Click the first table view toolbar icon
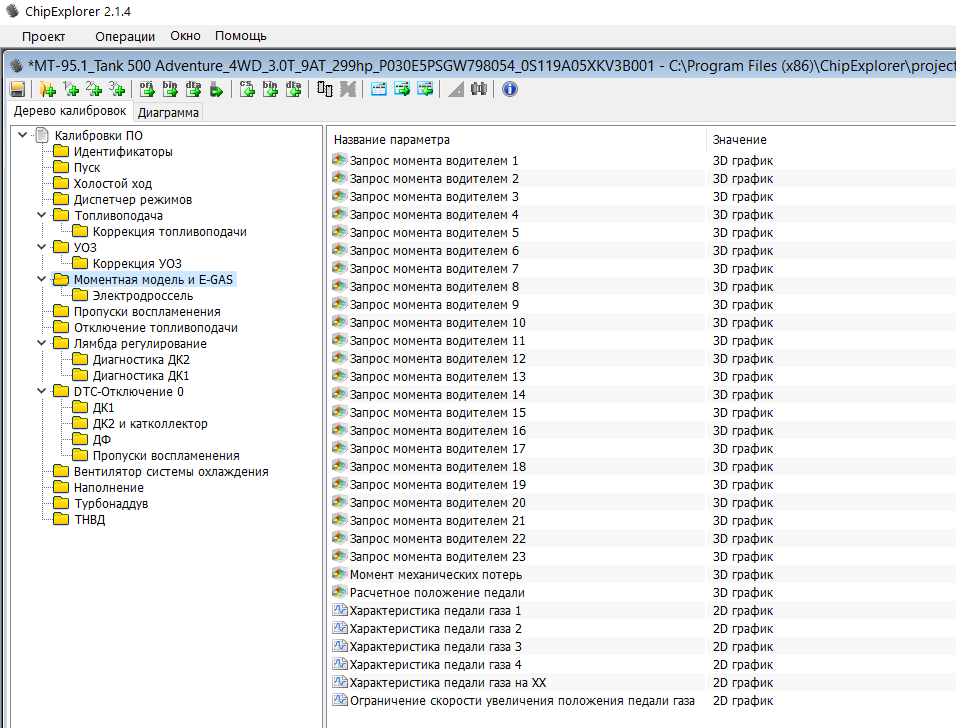 click(379, 89)
